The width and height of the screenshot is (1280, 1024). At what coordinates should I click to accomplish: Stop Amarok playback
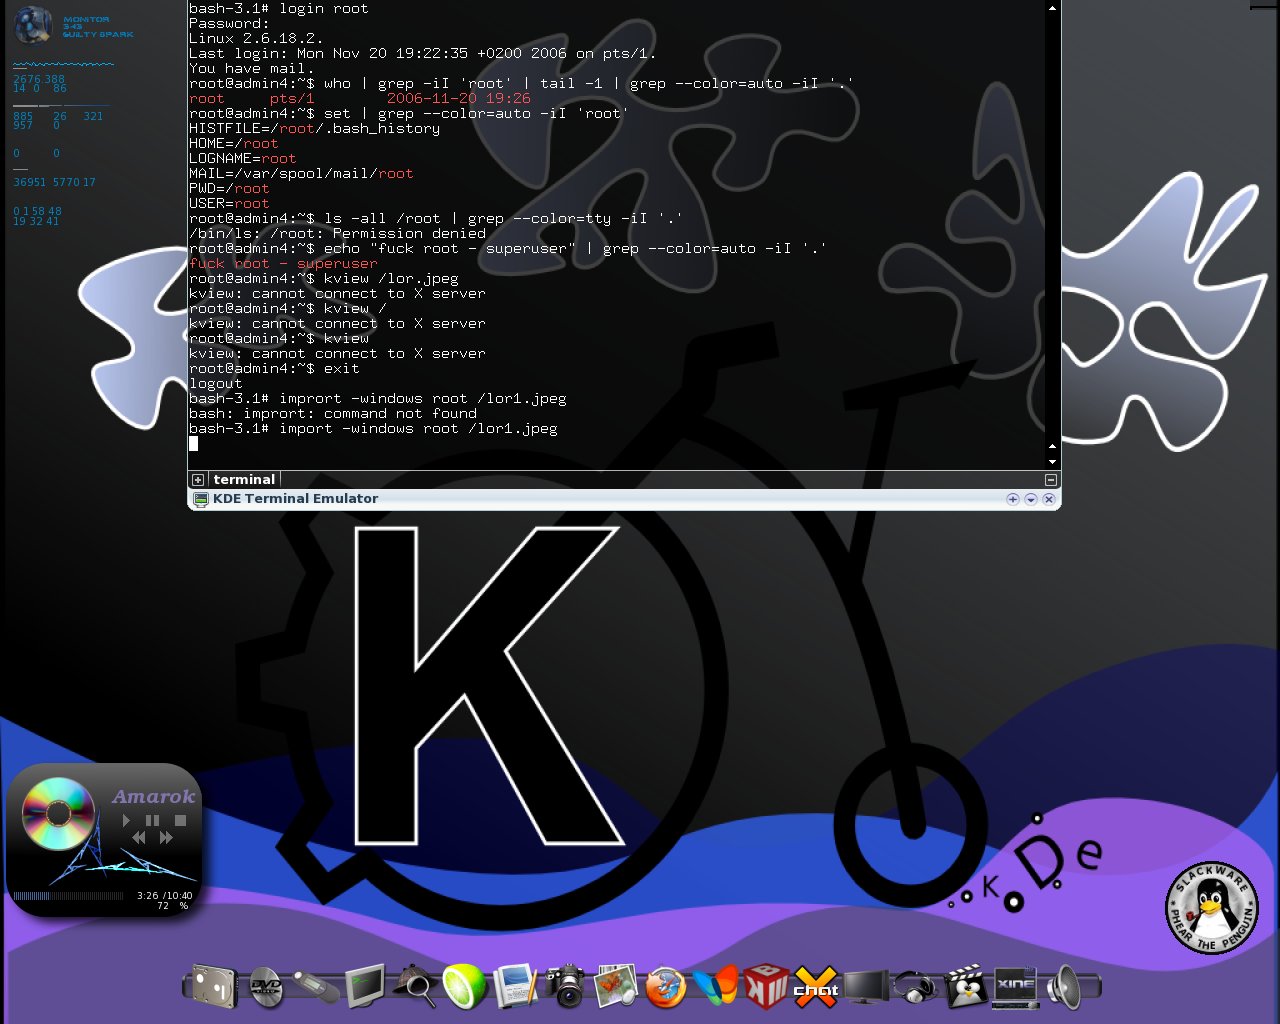(x=180, y=820)
